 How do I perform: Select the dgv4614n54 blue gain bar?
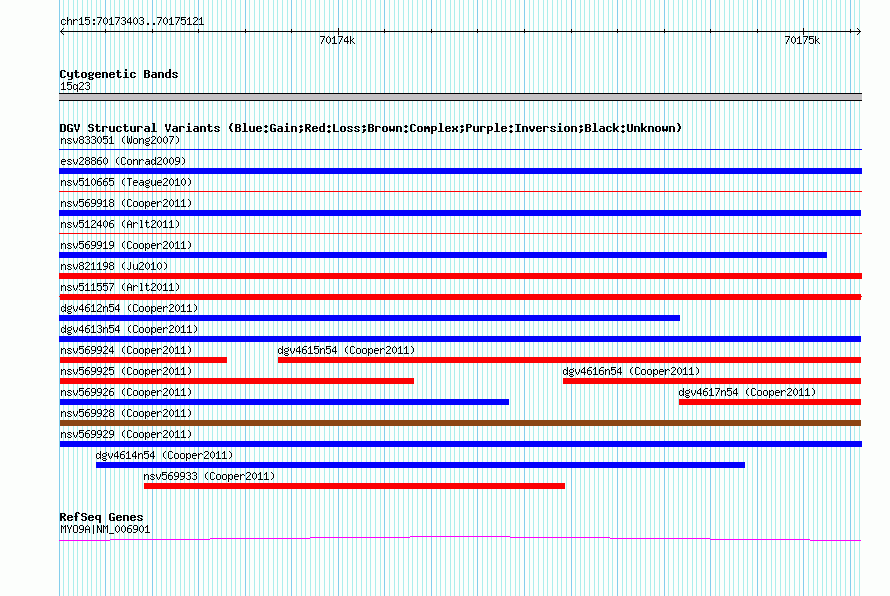coord(421,465)
